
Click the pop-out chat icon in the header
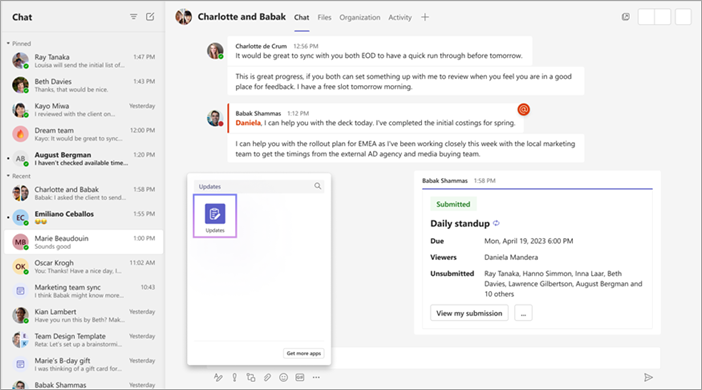click(625, 17)
